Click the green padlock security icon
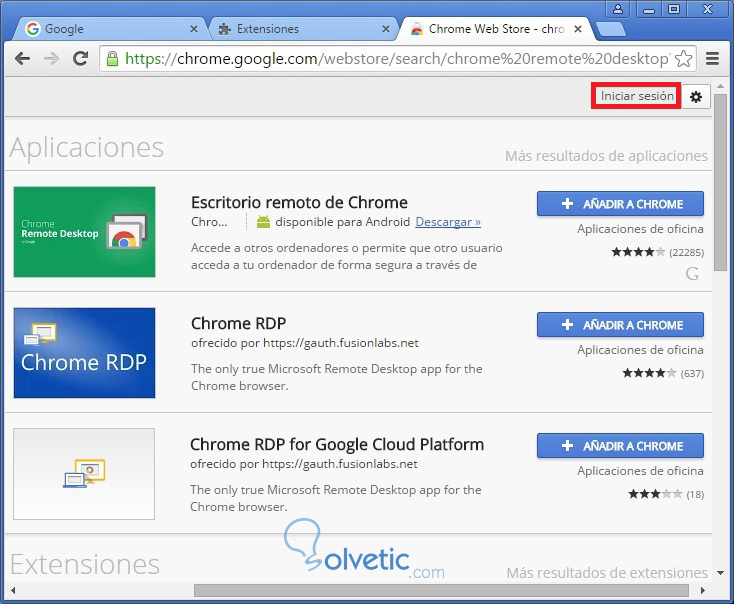 (x=112, y=59)
